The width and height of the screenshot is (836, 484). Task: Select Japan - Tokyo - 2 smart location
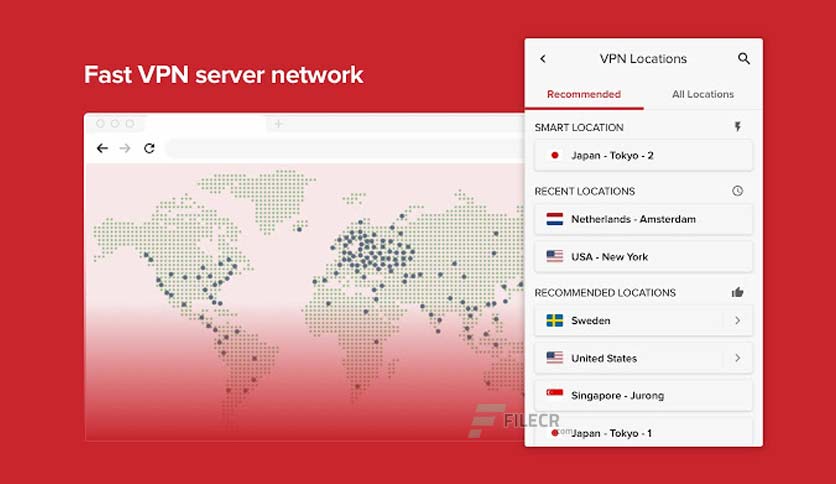644,156
